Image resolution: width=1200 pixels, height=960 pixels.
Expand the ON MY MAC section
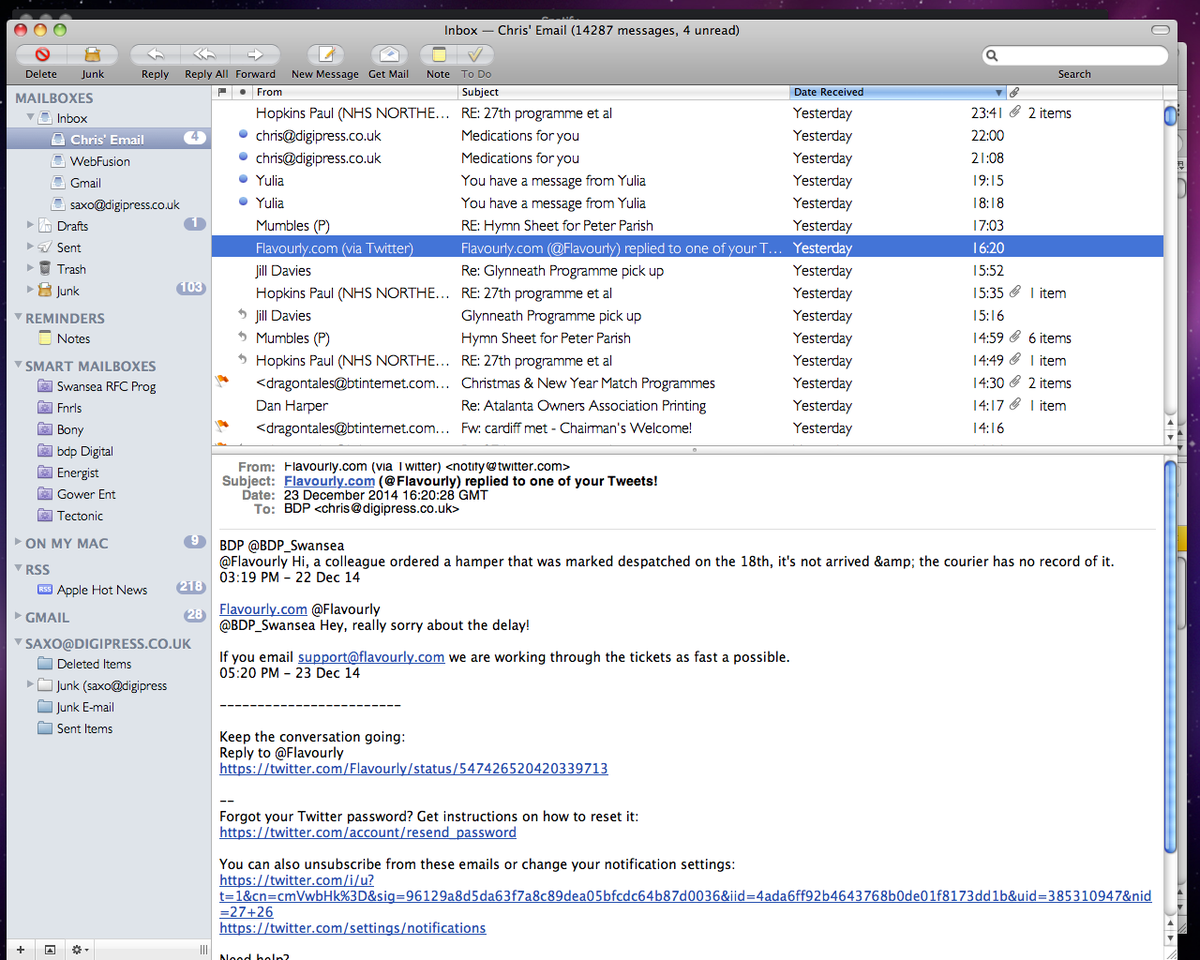tap(18, 543)
